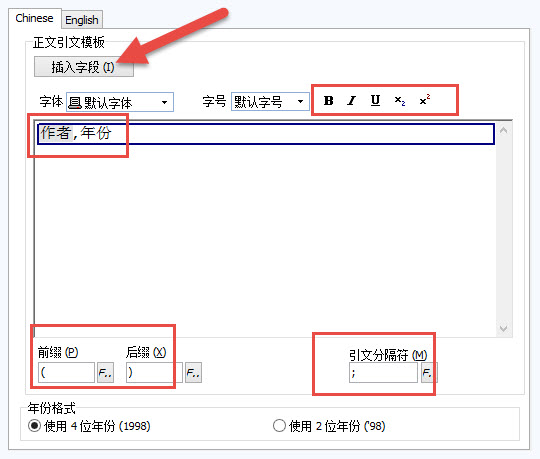The image size is (540, 459).
Task: Apply superscript formatting icon
Action: click(425, 101)
